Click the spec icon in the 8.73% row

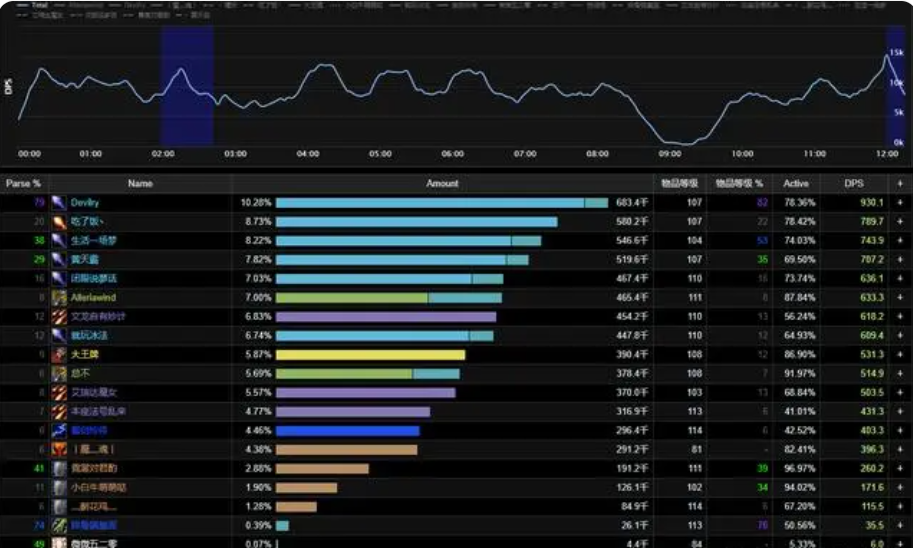59,222
